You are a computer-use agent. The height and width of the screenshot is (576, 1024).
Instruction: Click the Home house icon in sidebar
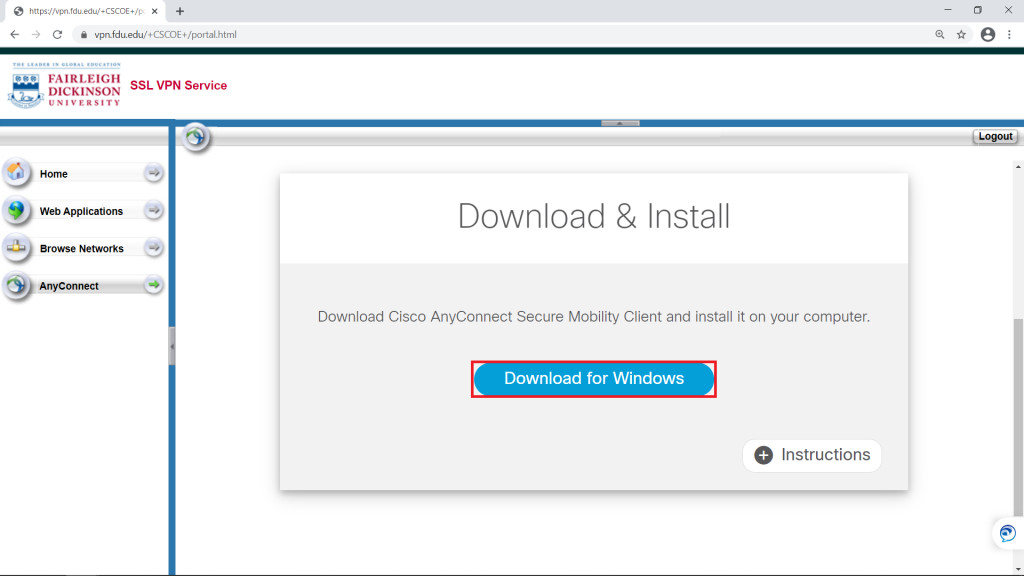click(16, 172)
